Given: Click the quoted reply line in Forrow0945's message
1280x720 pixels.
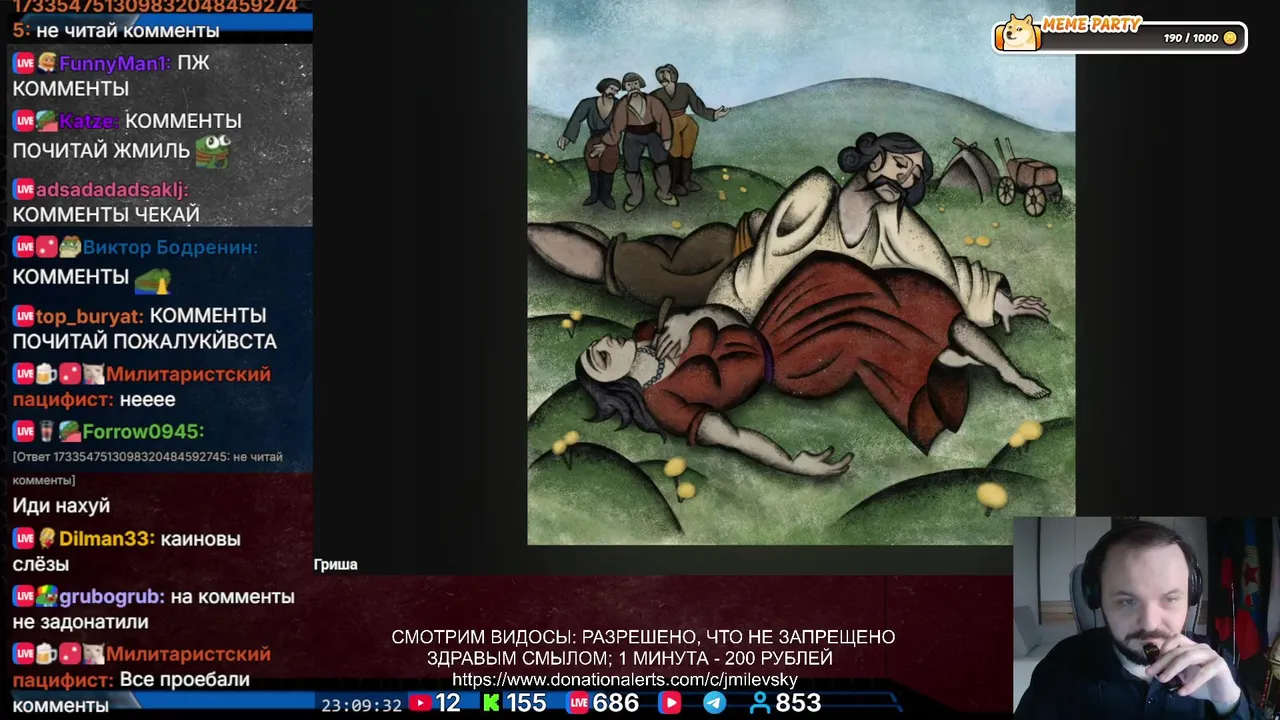Looking at the screenshot, I should pyautogui.click(x=148, y=468).
